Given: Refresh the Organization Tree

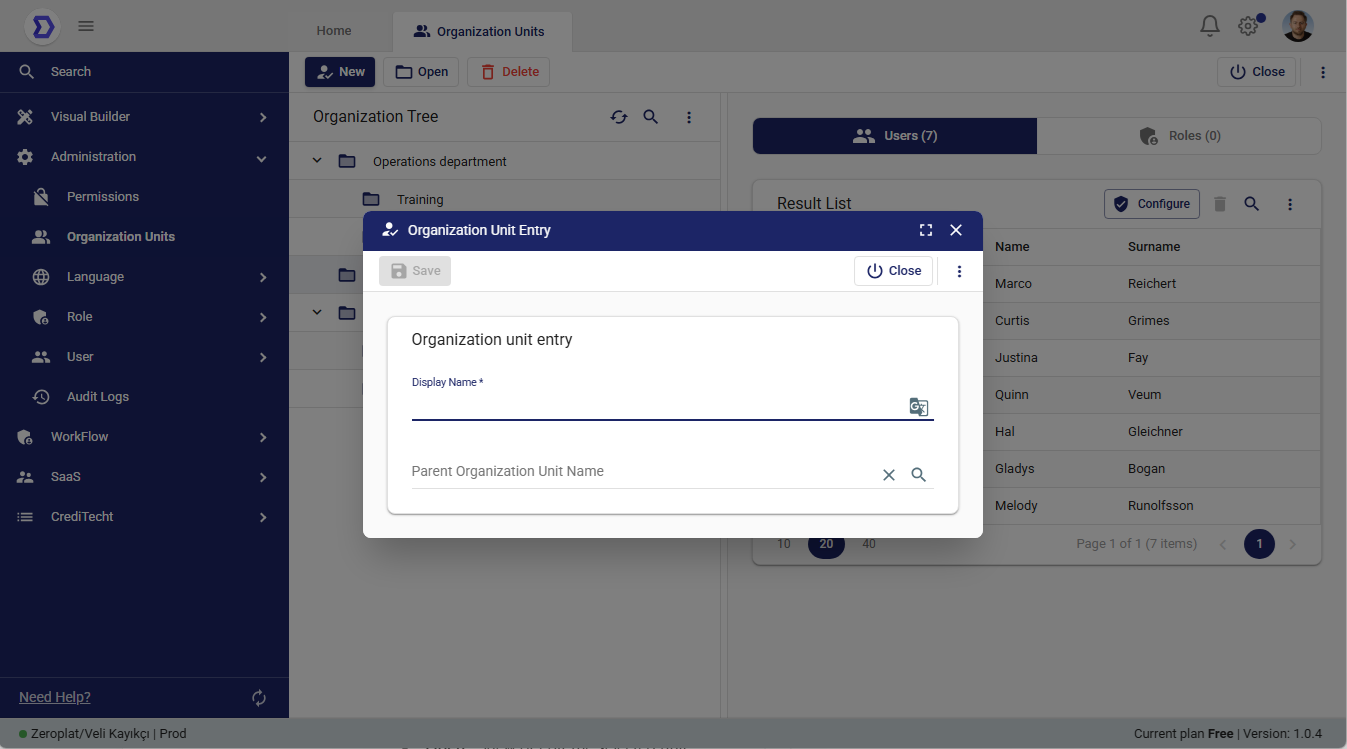Looking at the screenshot, I should (619, 117).
